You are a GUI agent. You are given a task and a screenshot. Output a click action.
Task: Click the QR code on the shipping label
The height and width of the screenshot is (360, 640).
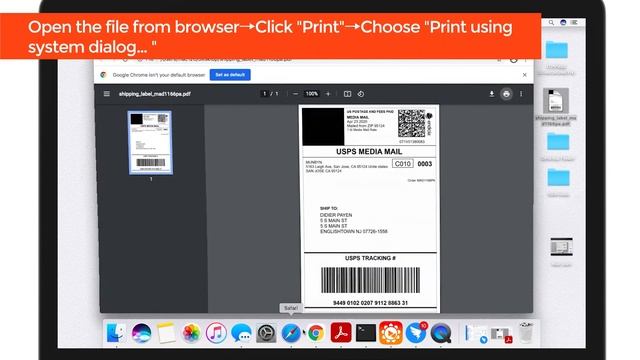(411, 124)
